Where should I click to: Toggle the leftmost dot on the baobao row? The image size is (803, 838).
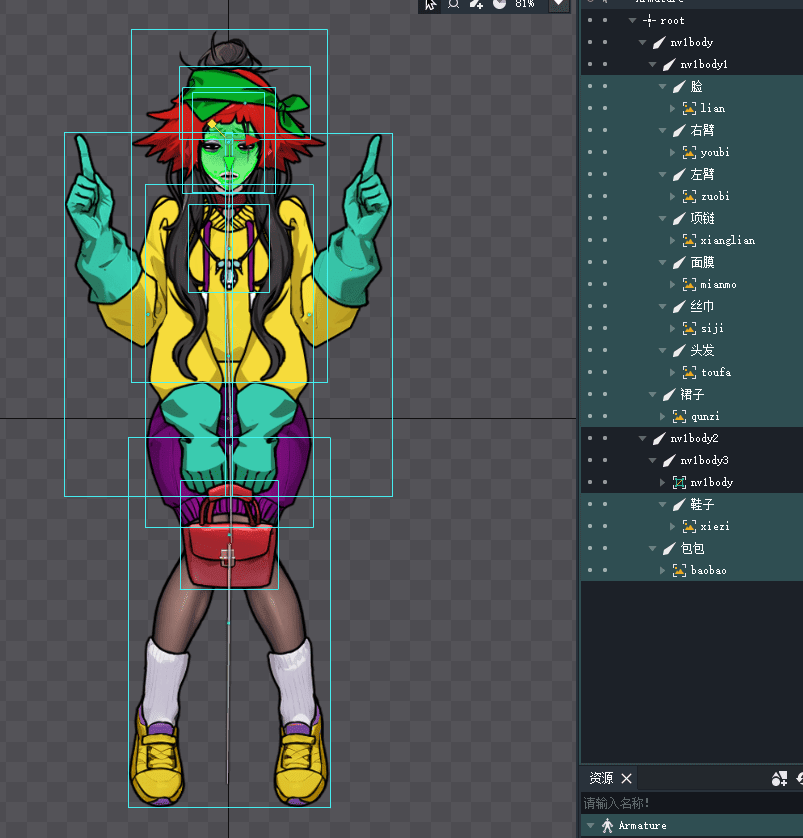coord(589,570)
